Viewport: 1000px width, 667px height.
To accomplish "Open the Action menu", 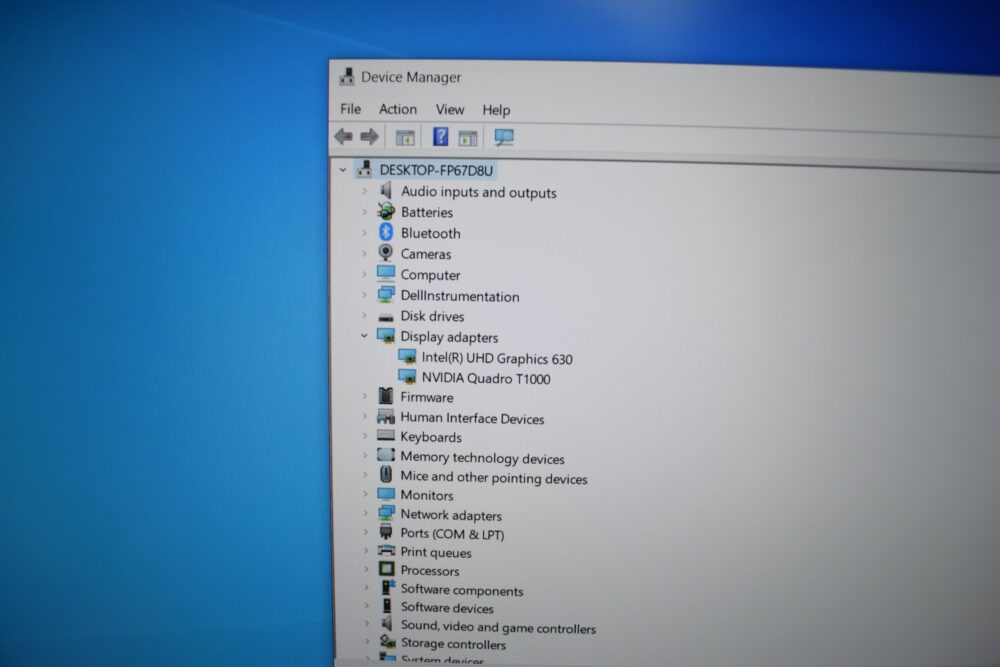I will tap(398, 109).
